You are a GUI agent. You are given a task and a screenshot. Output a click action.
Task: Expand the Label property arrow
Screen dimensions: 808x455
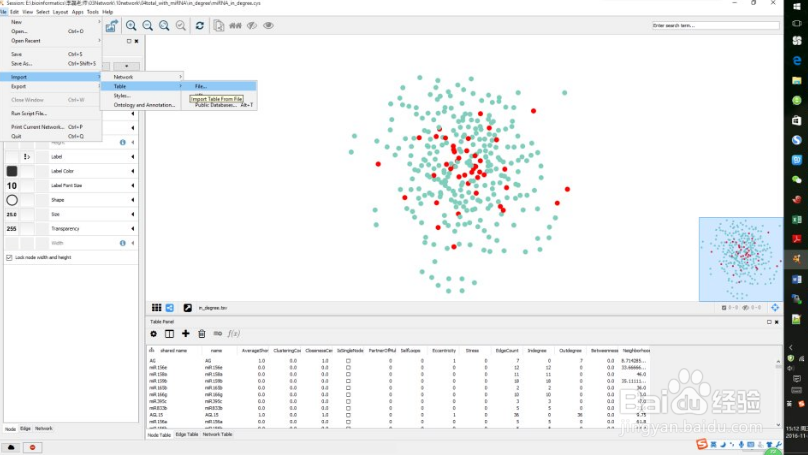(133, 157)
